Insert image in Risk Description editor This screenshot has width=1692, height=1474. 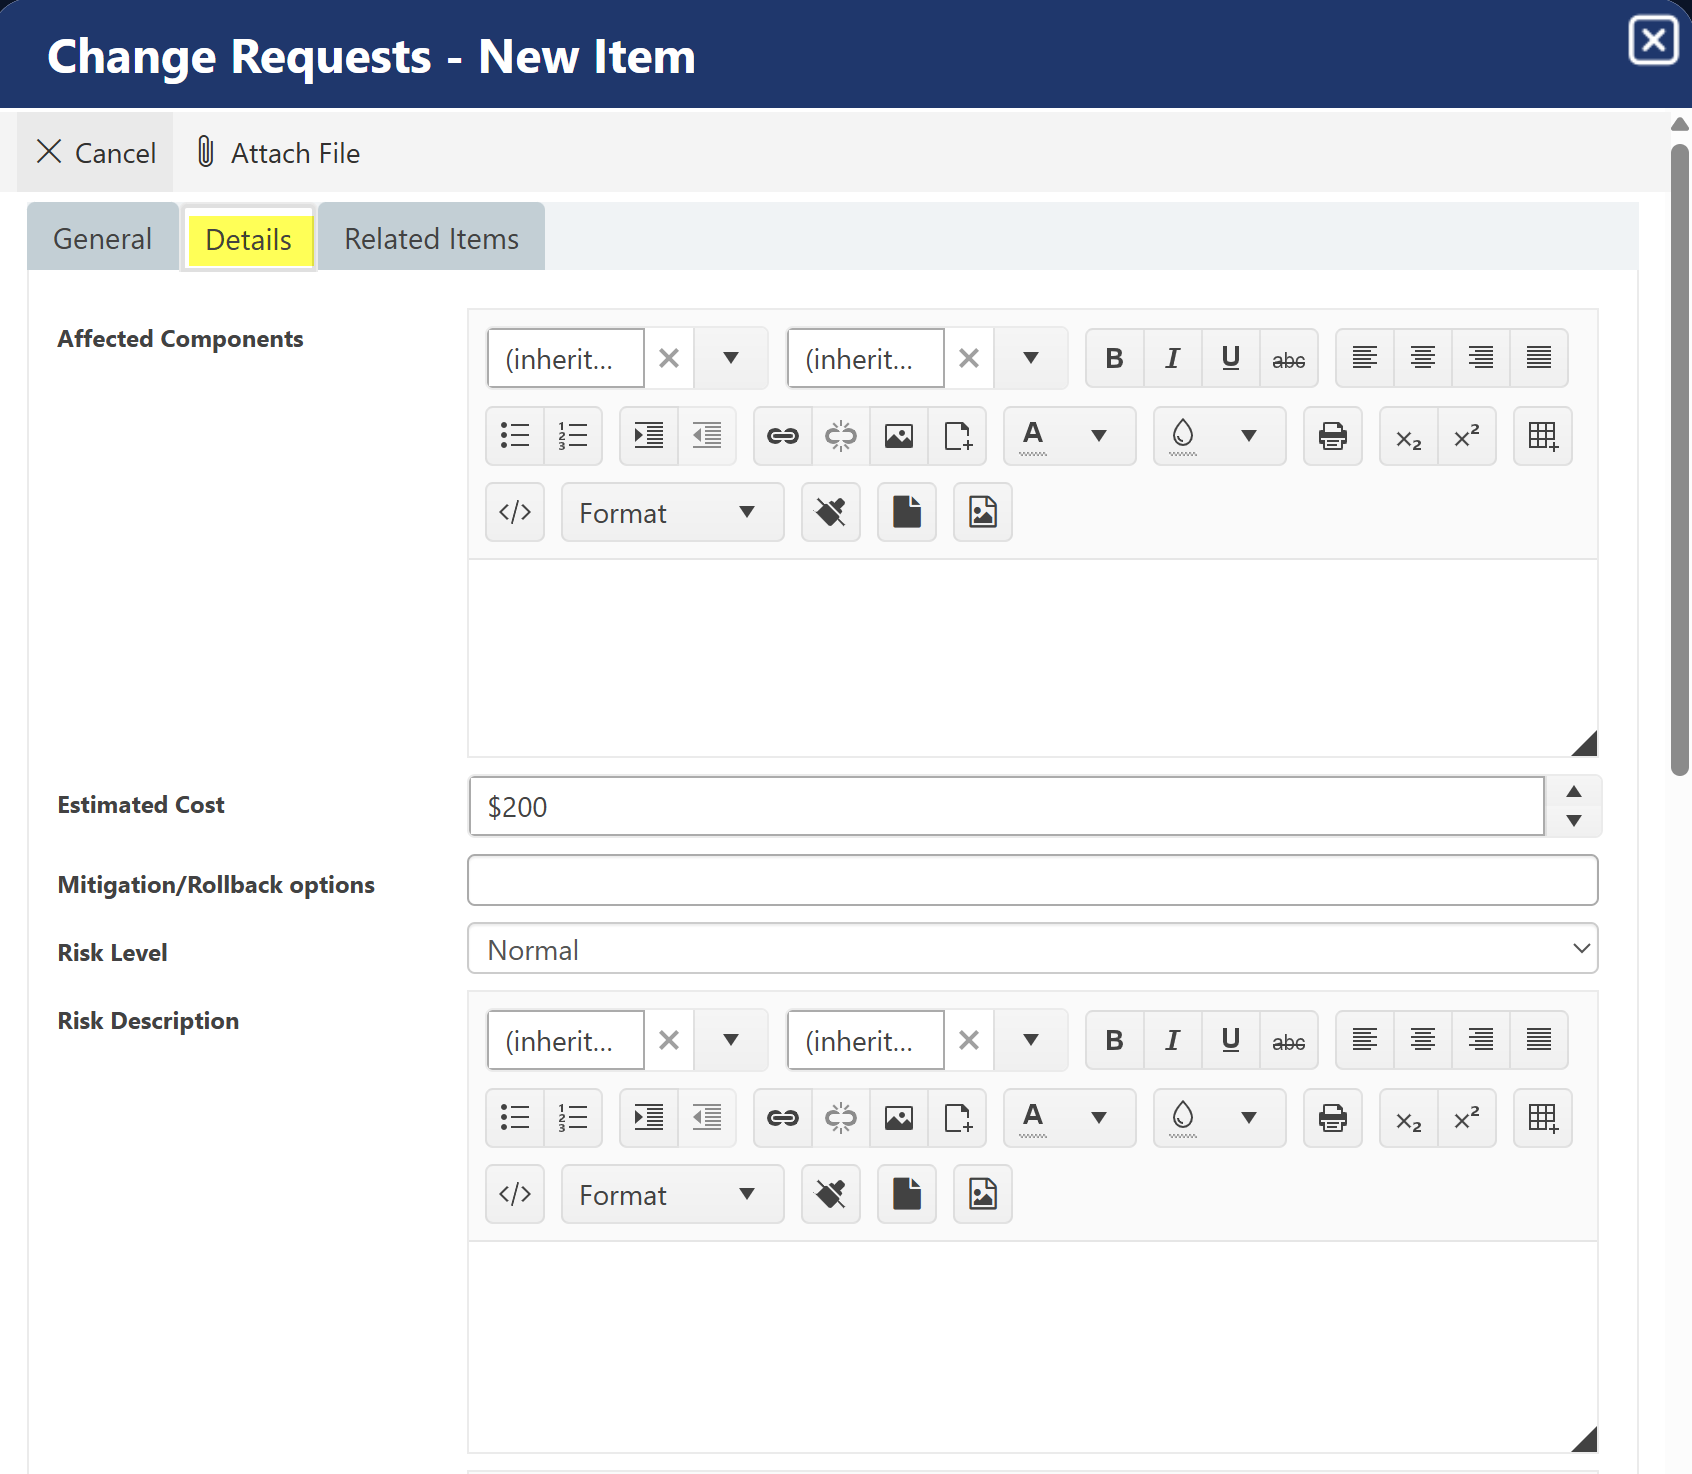pos(898,1118)
